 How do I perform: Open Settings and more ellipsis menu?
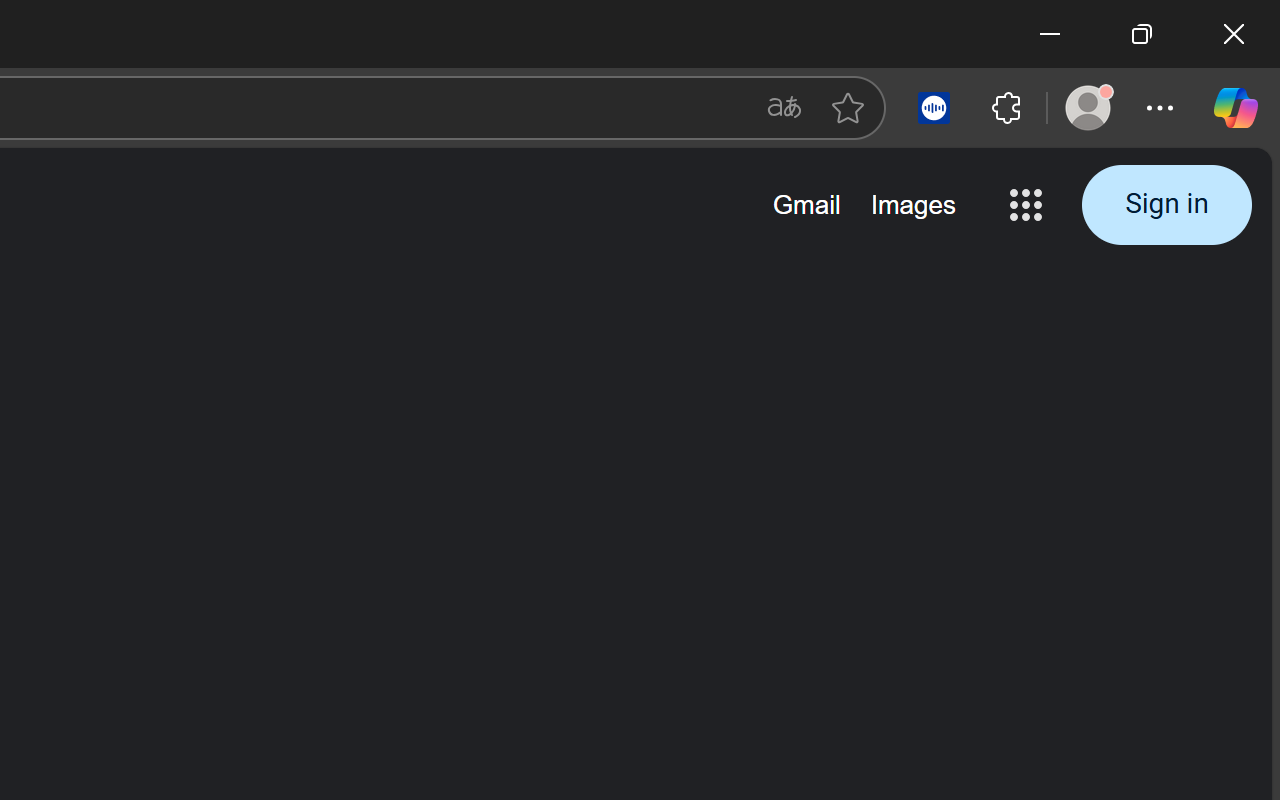pos(1160,108)
